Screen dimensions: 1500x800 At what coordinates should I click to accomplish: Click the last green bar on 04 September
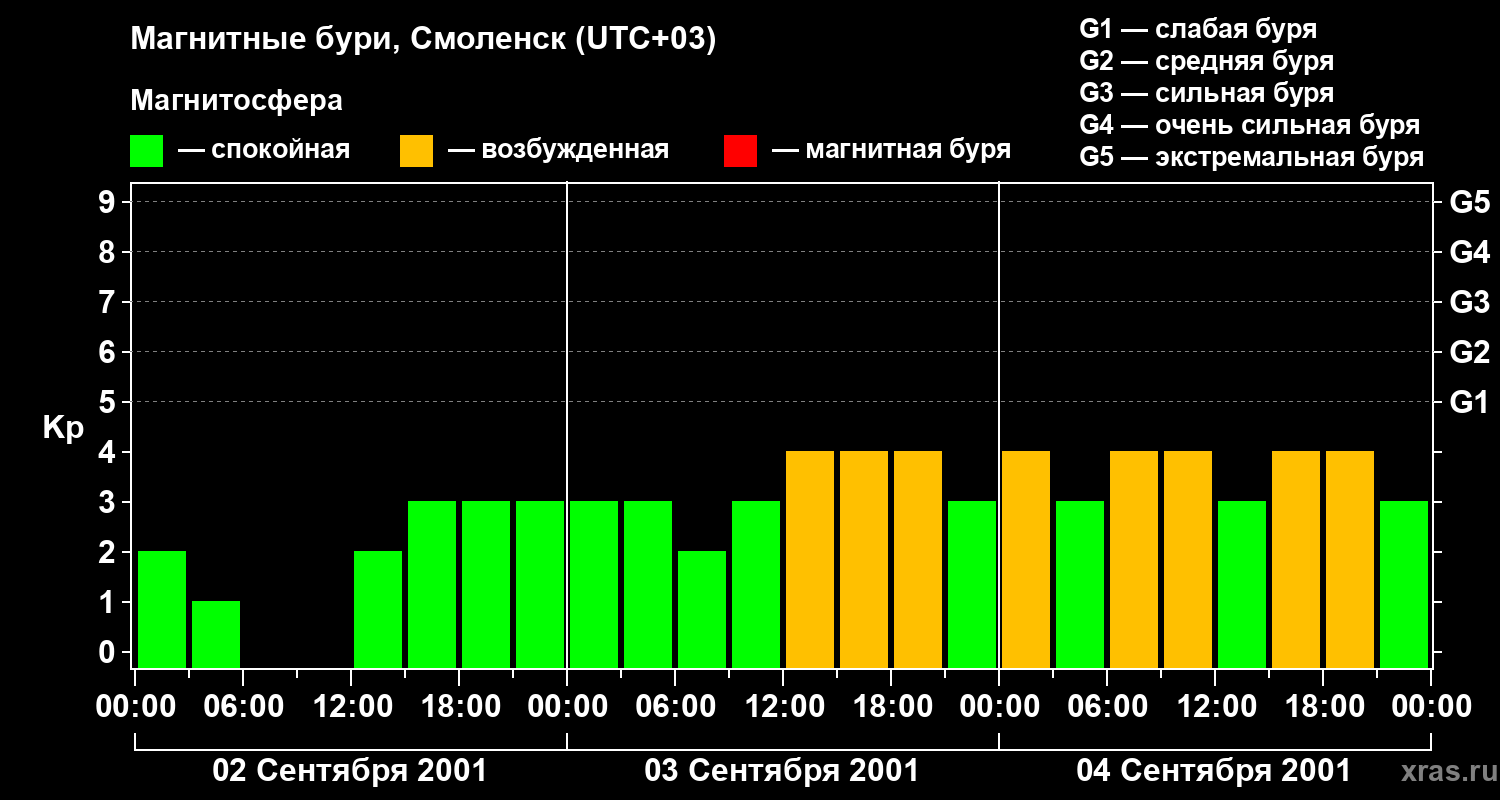pyautogui.click(x=1404, y=584)
